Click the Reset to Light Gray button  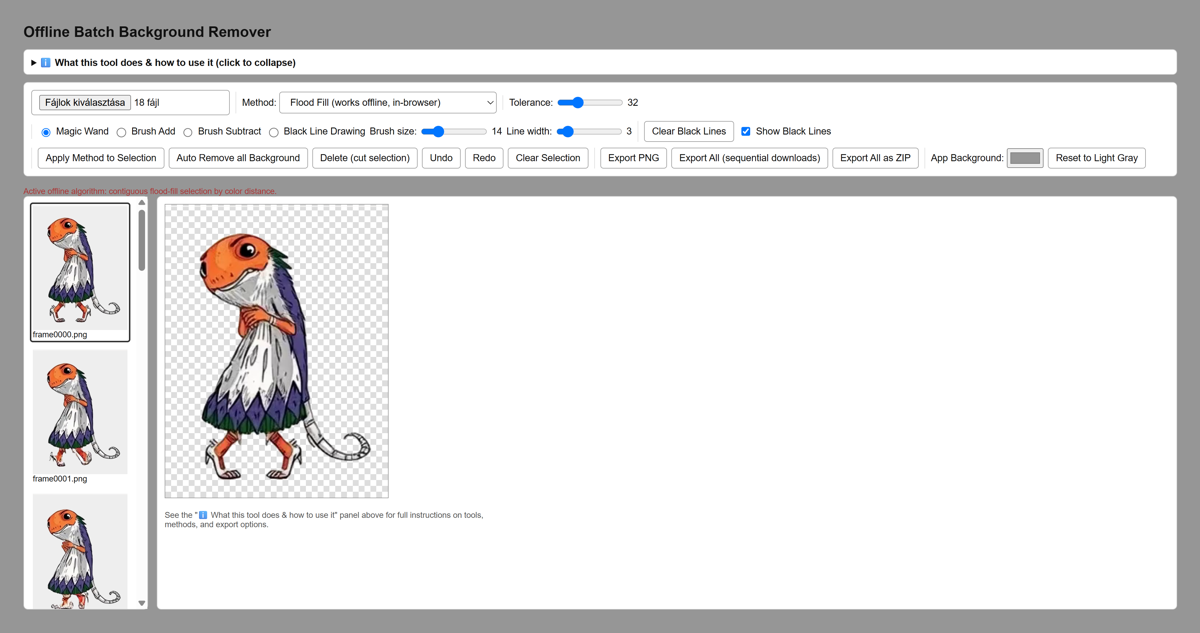1096,158
